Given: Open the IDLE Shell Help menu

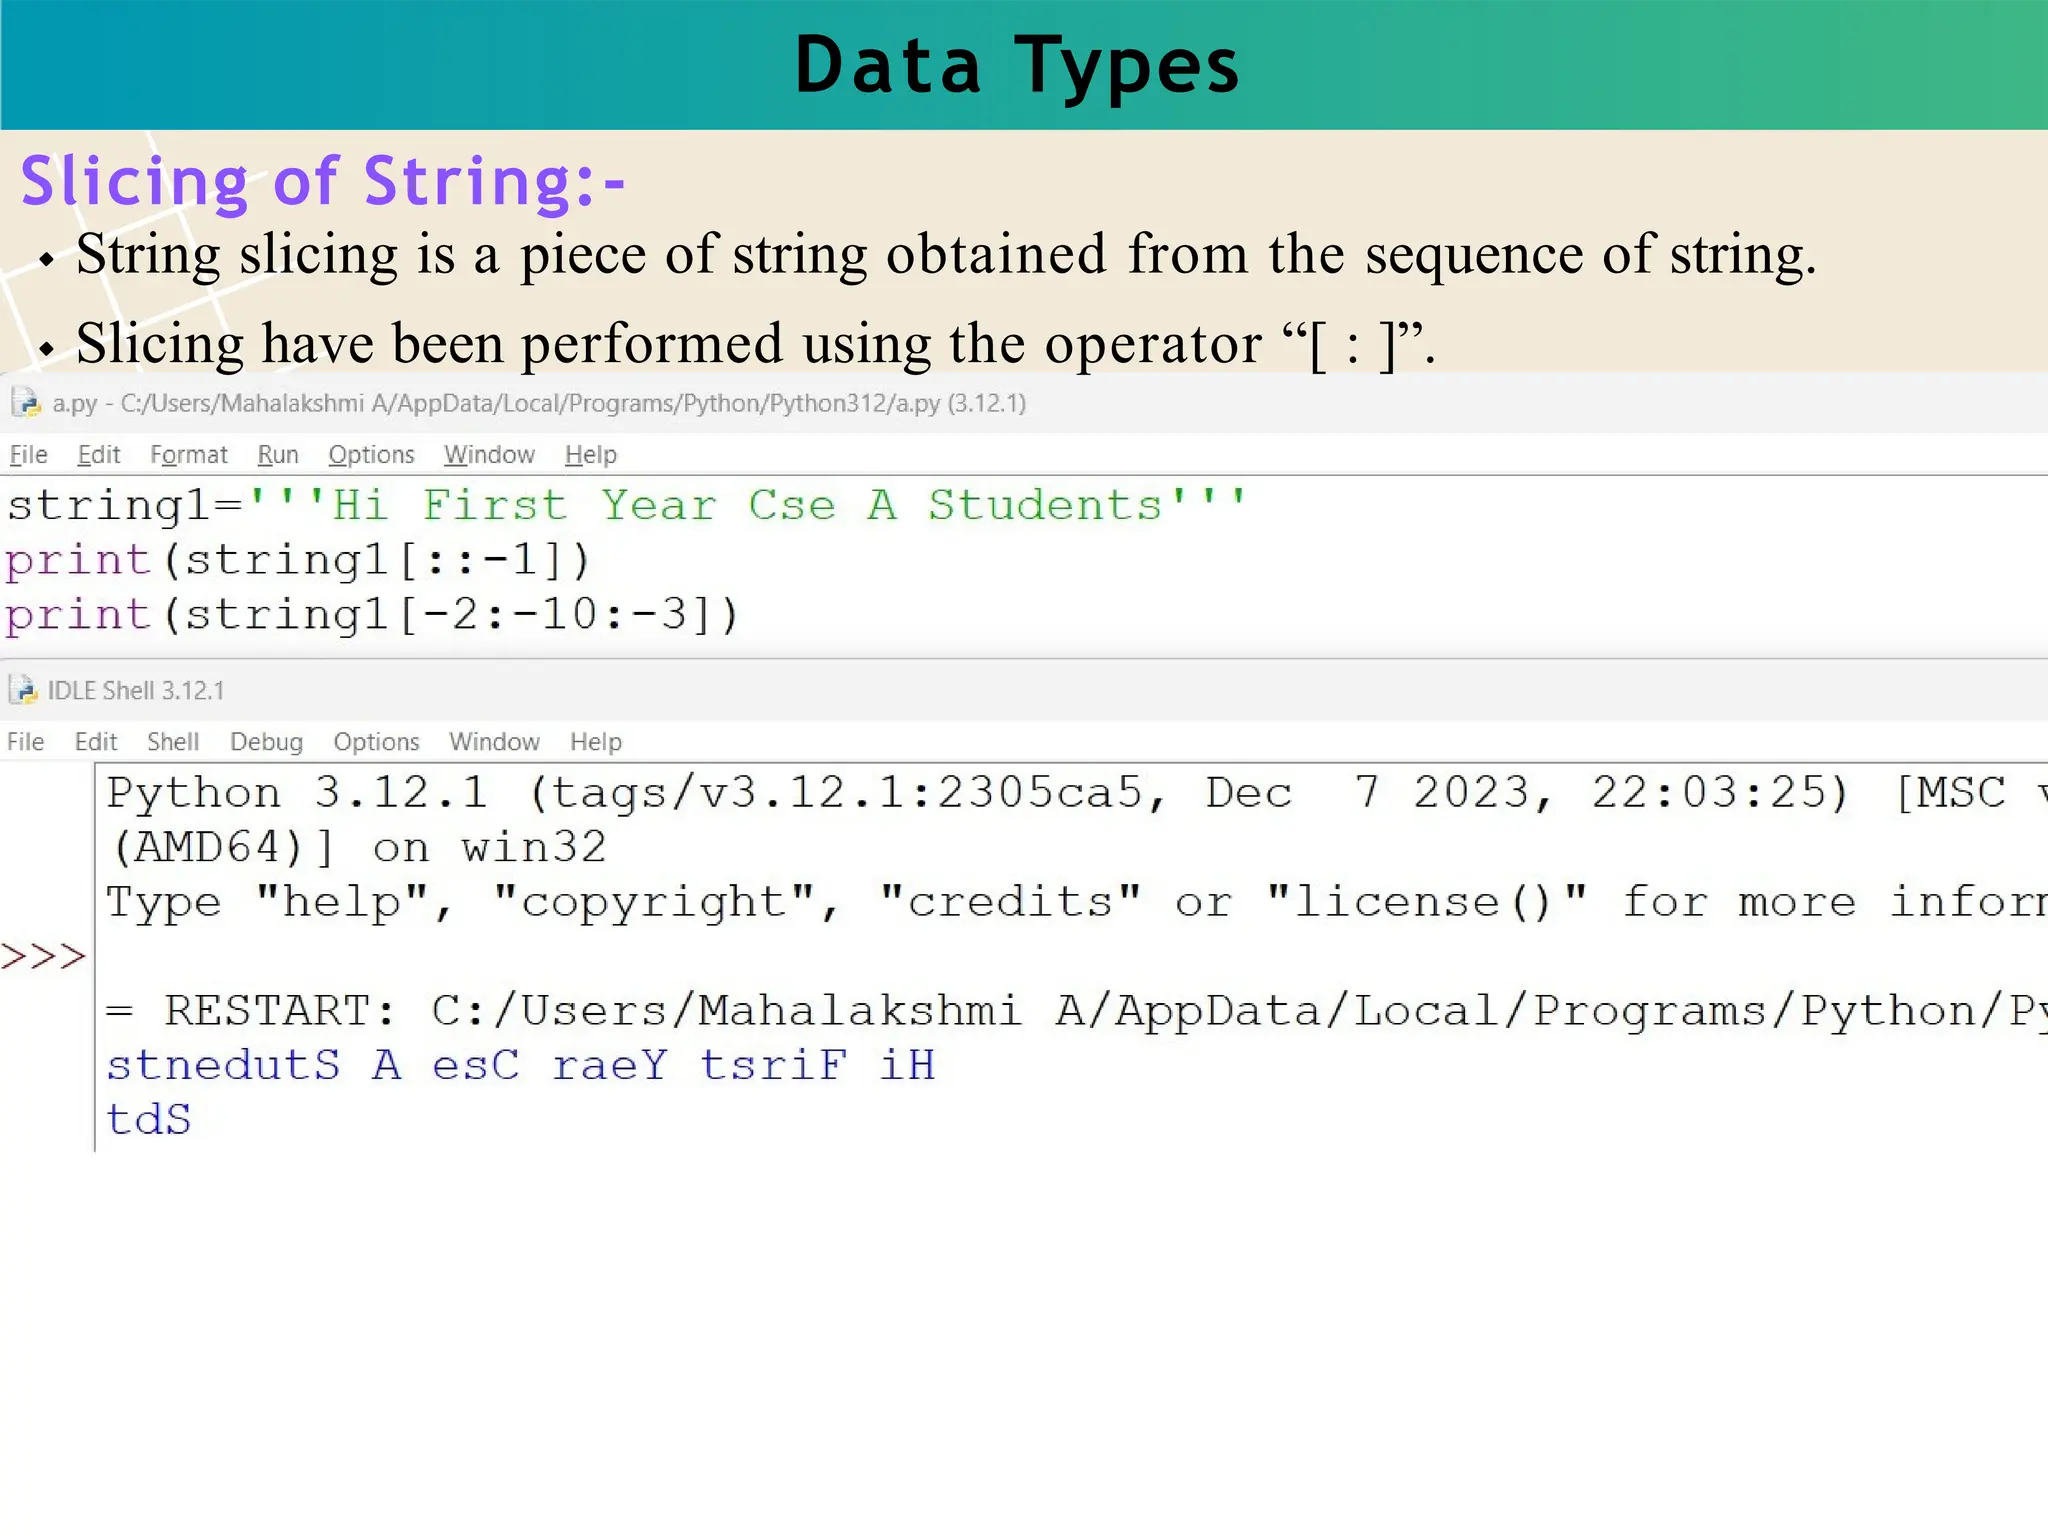Looking at the screenshot, I should 596,742.
